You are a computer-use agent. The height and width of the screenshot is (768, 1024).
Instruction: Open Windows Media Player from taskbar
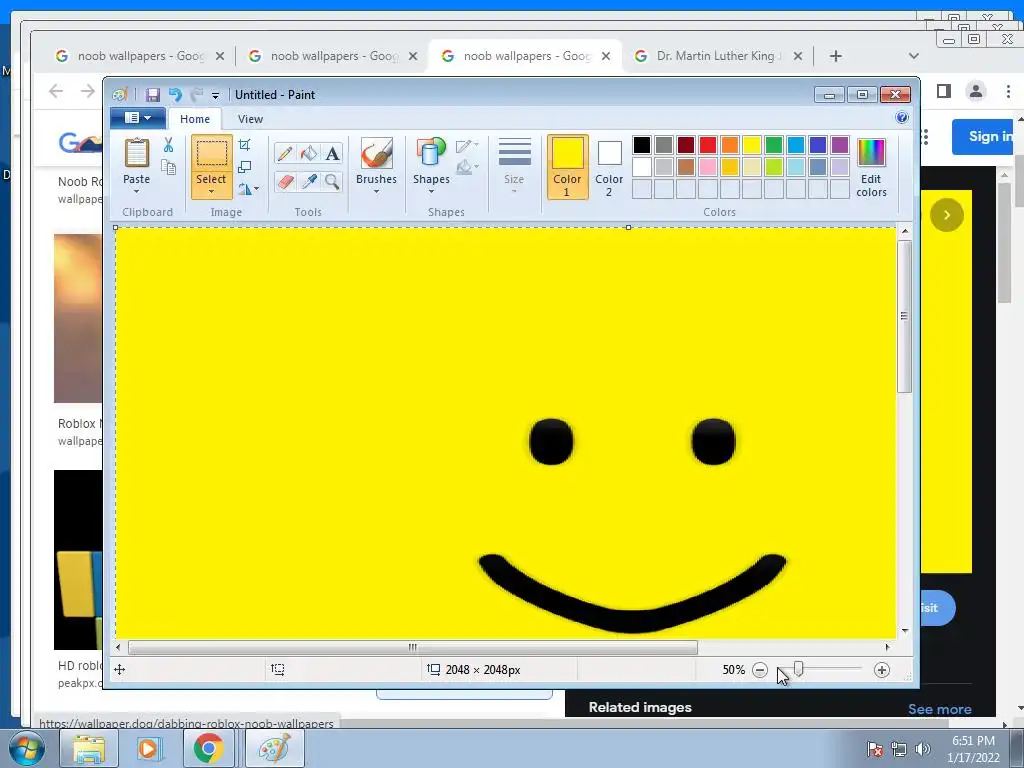tap(149, 748)
